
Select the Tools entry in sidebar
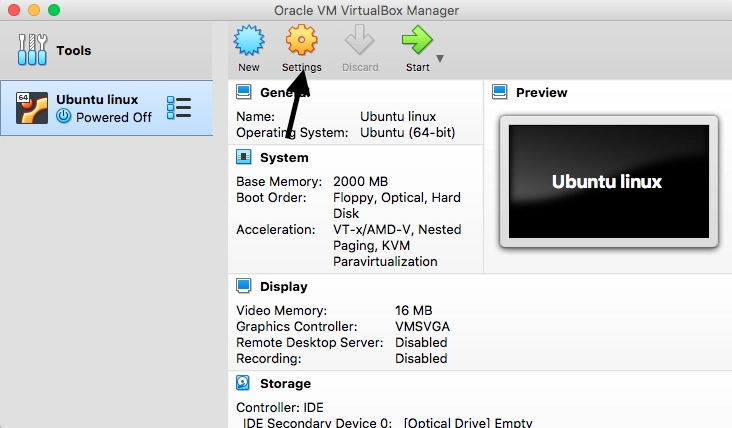(x=73, y=50)
